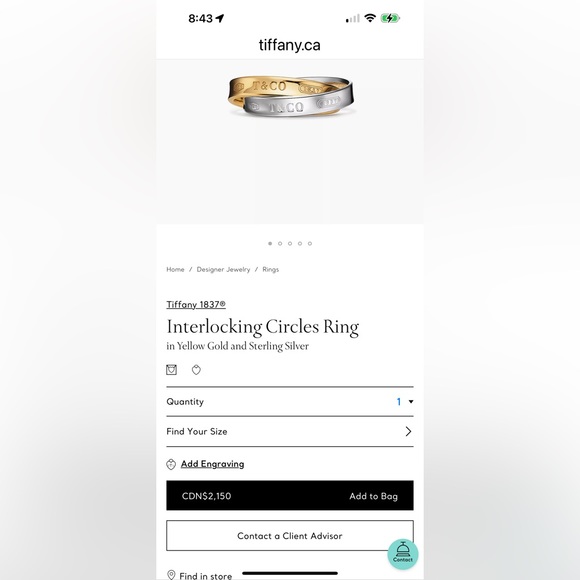Tap the Find Your Size chevron arrow
This screenshot has width=580, height=580.
coord(408,431)
